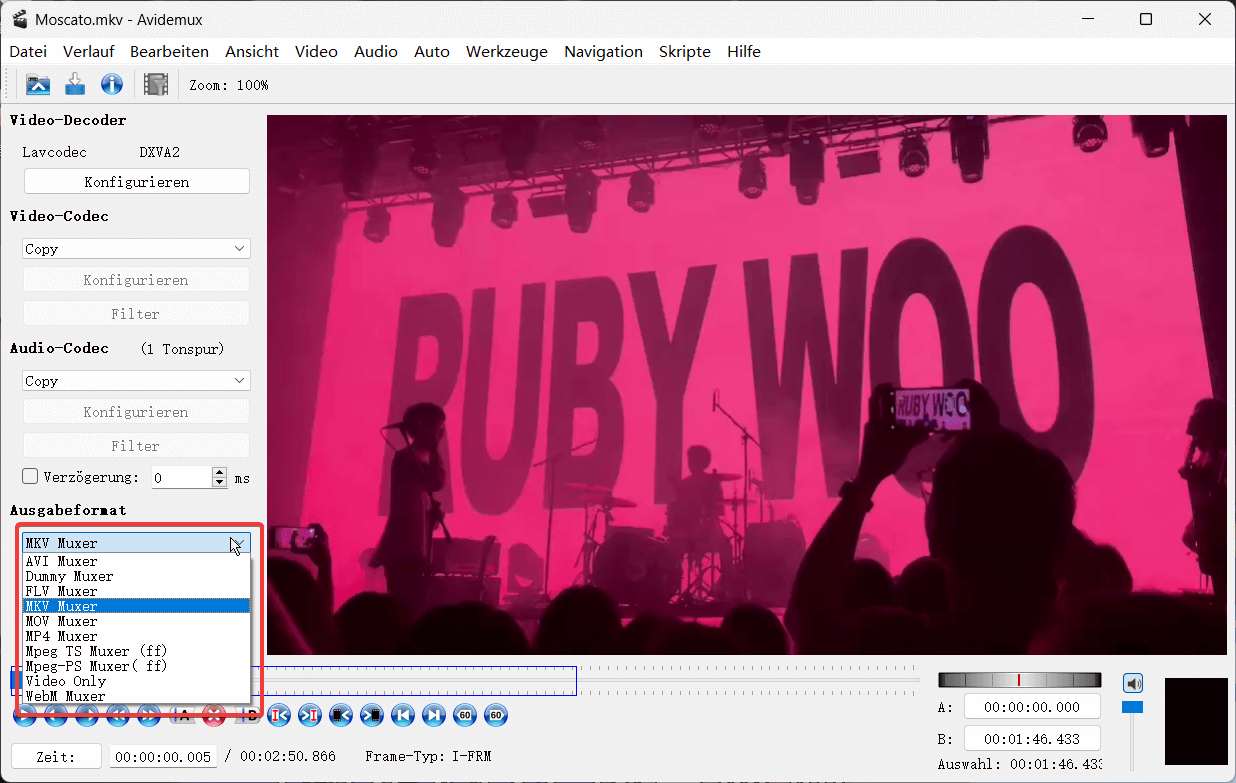Open the Audio-Codec Copy dropdown
Screen dimensions: 1236x783
(136, 380)
